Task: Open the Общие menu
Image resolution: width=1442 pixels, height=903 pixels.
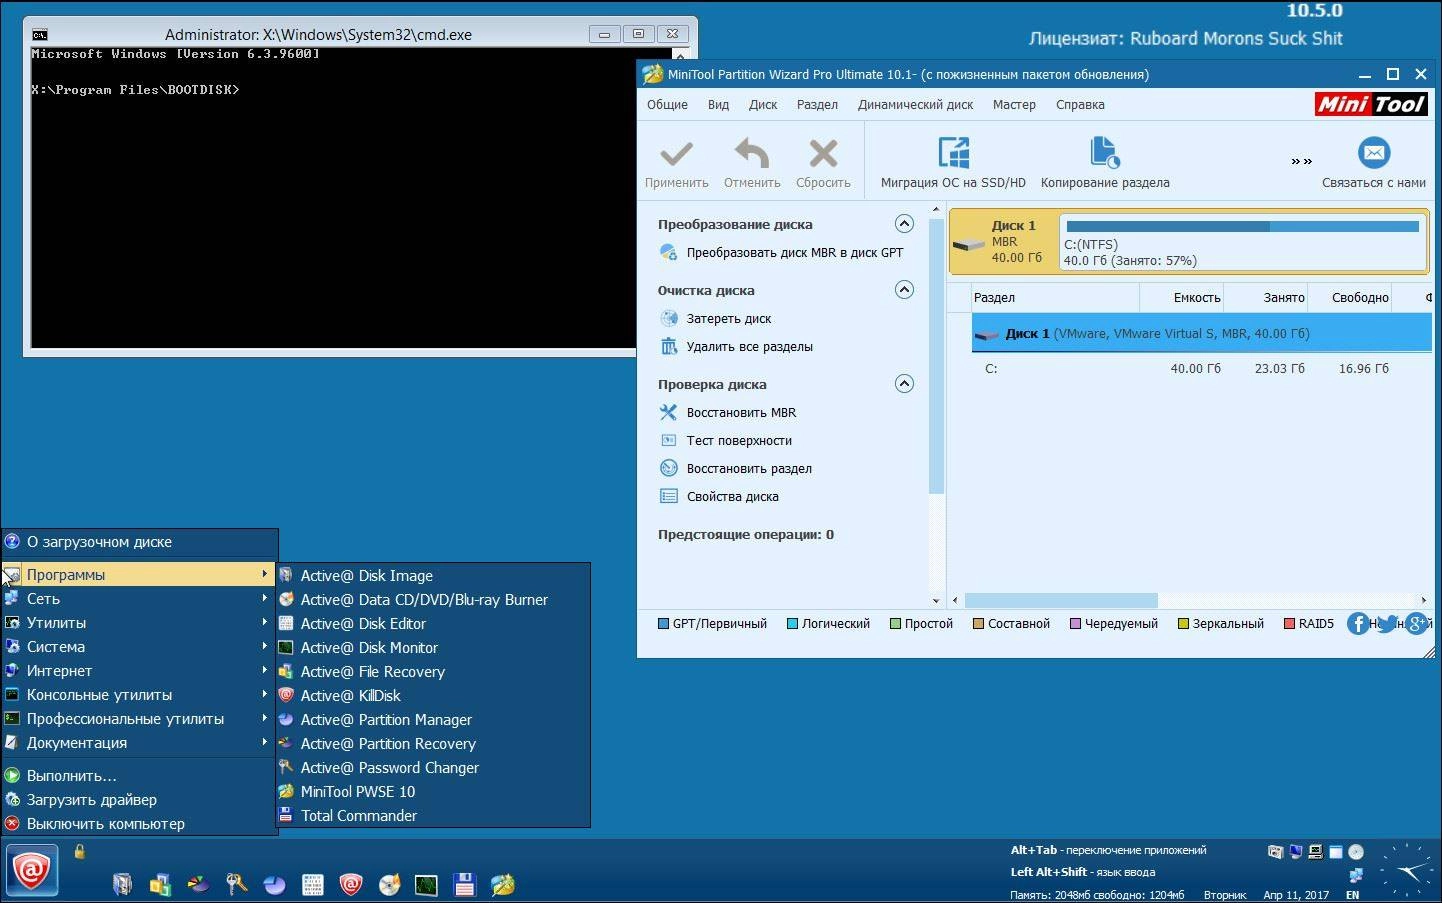Action: pos(667,104)
